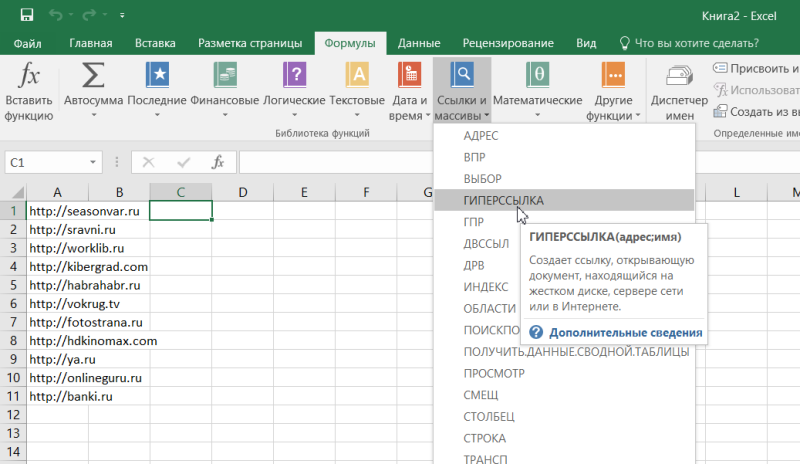Viewport: 800px width, 464px height.
Task: Expand the Последние dropdown arrow
Action: click(157, 115)
